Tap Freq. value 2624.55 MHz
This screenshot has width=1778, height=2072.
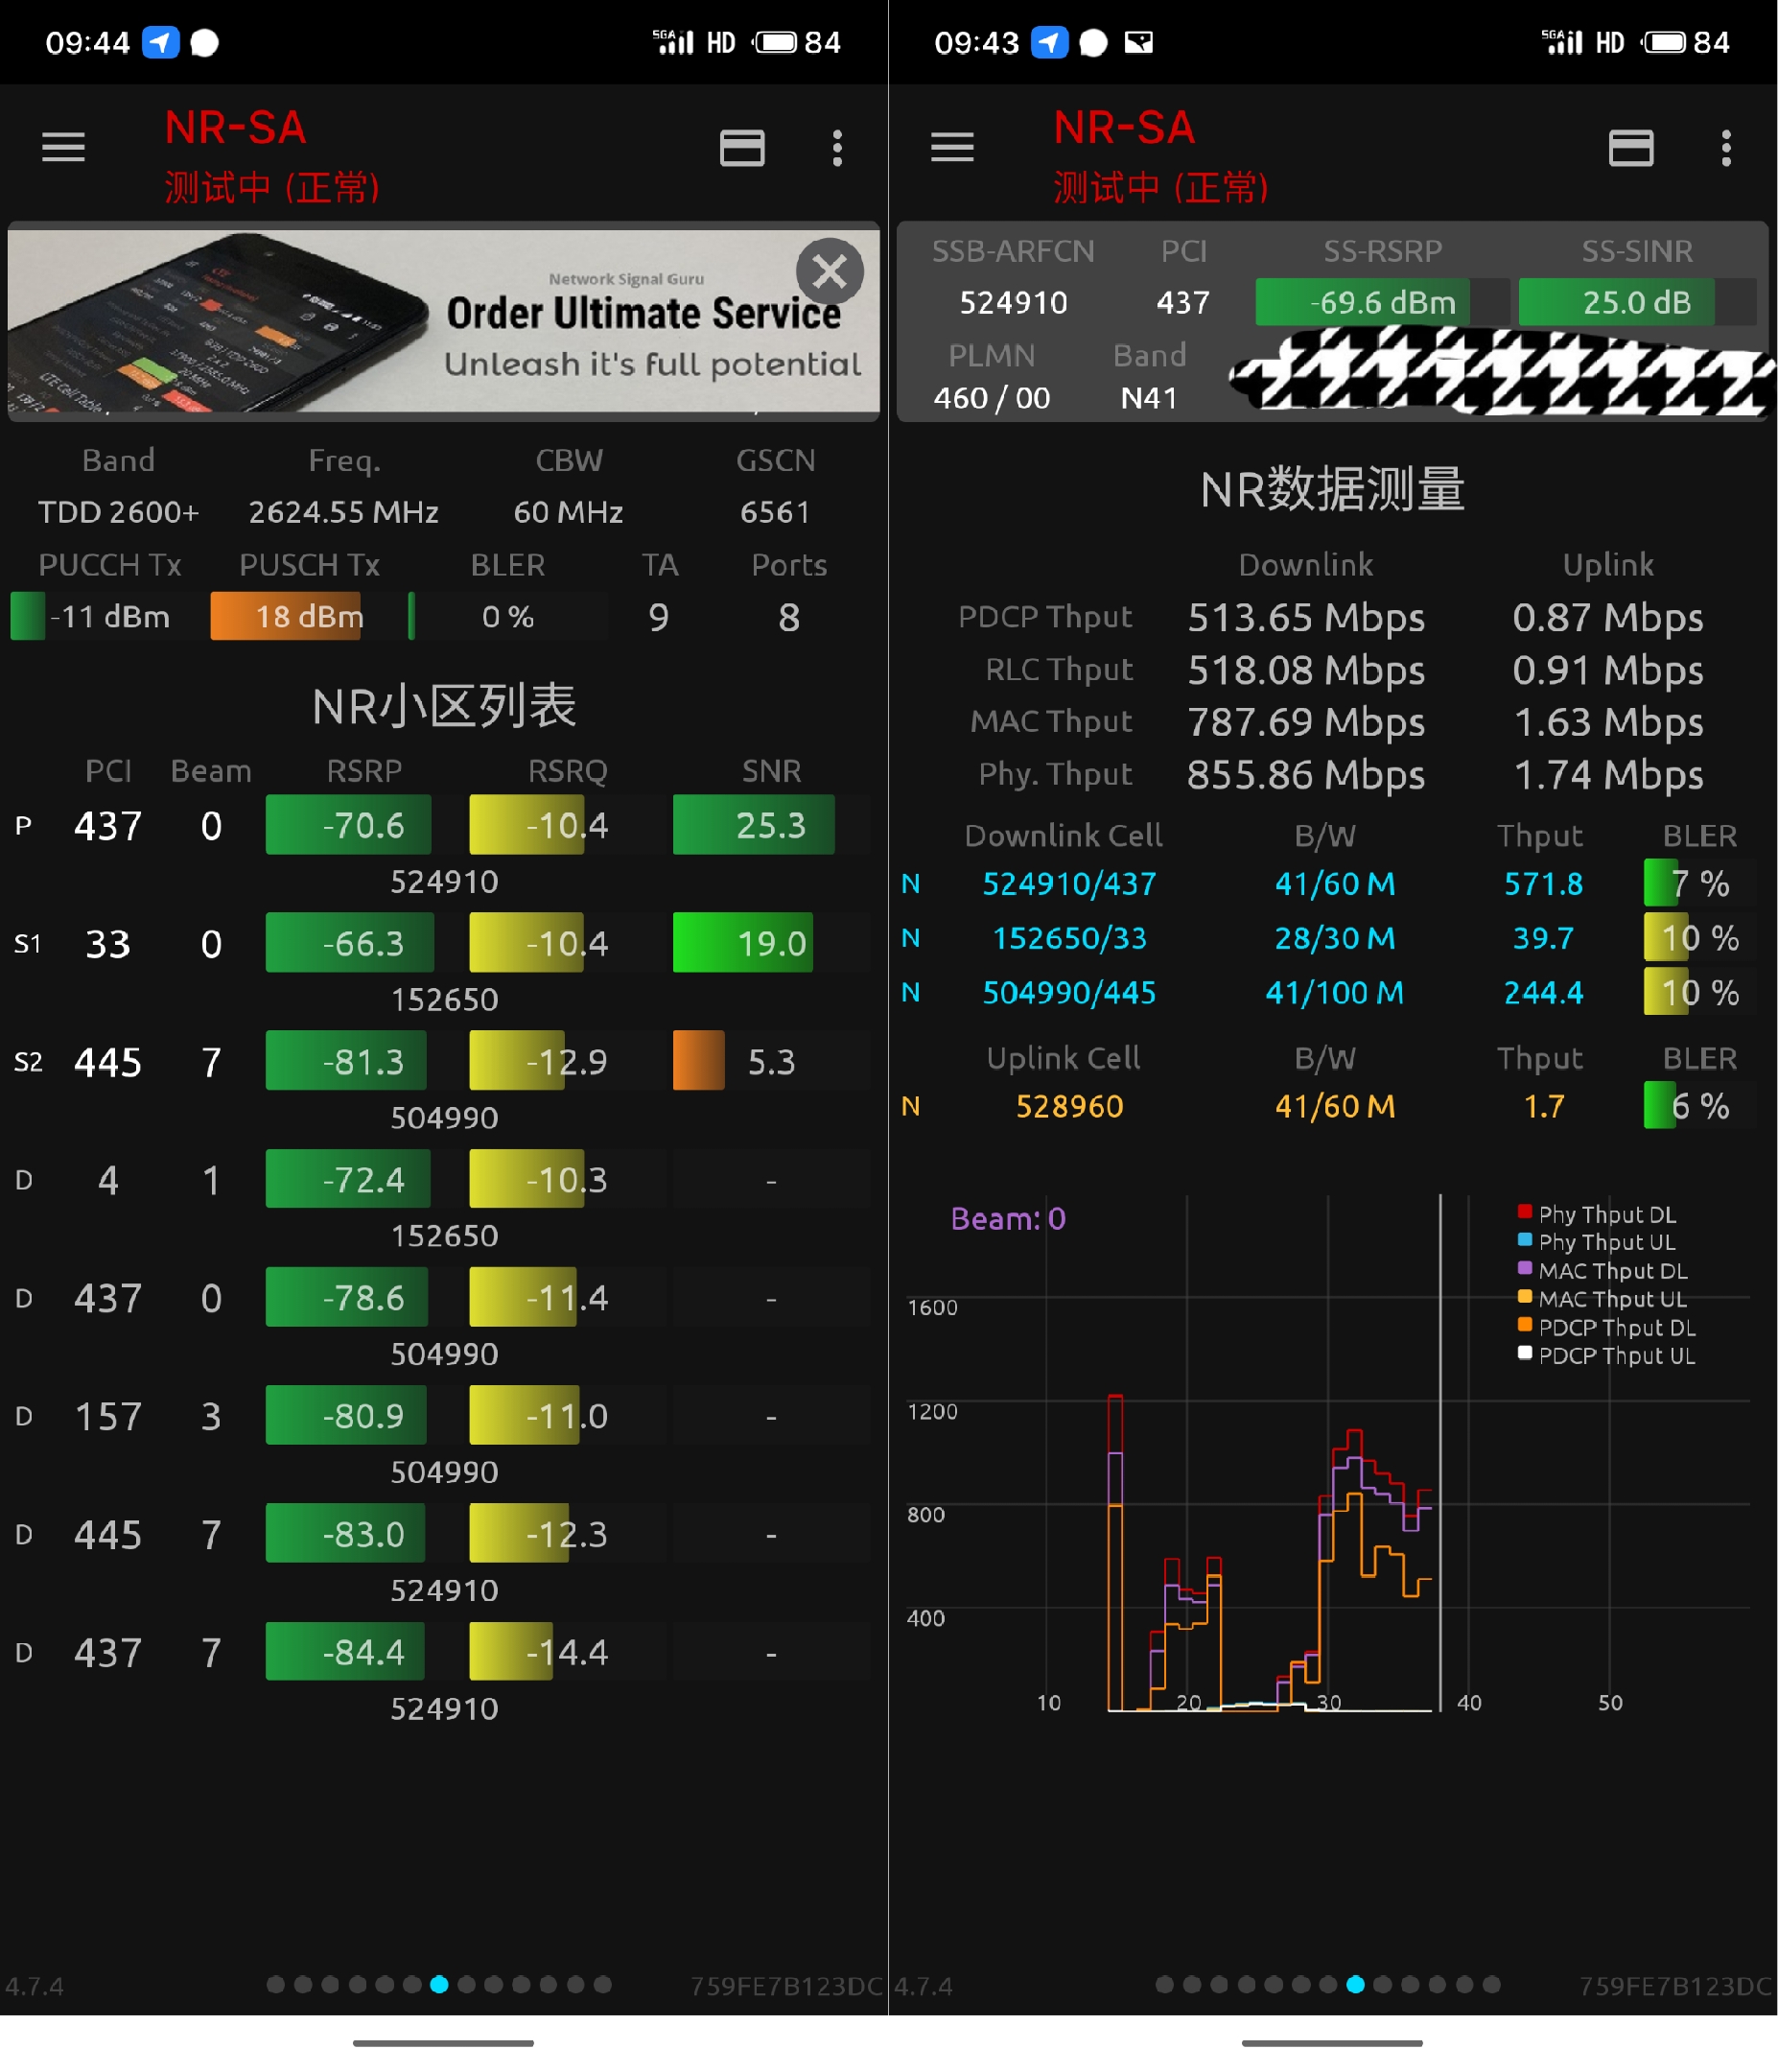click(x=343, y=512)
